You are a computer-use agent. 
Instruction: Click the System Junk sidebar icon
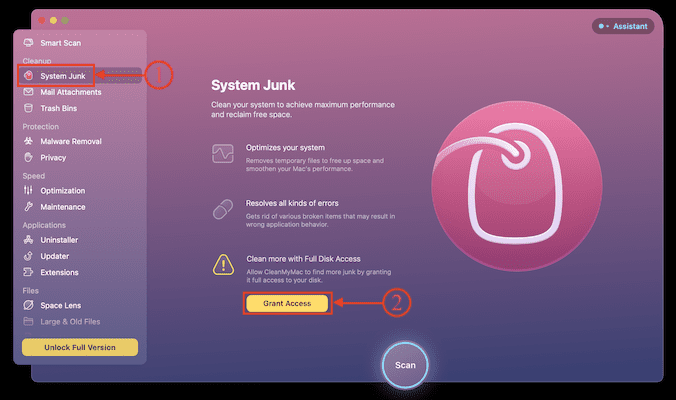pyautogui.click(x=28, y=75)
